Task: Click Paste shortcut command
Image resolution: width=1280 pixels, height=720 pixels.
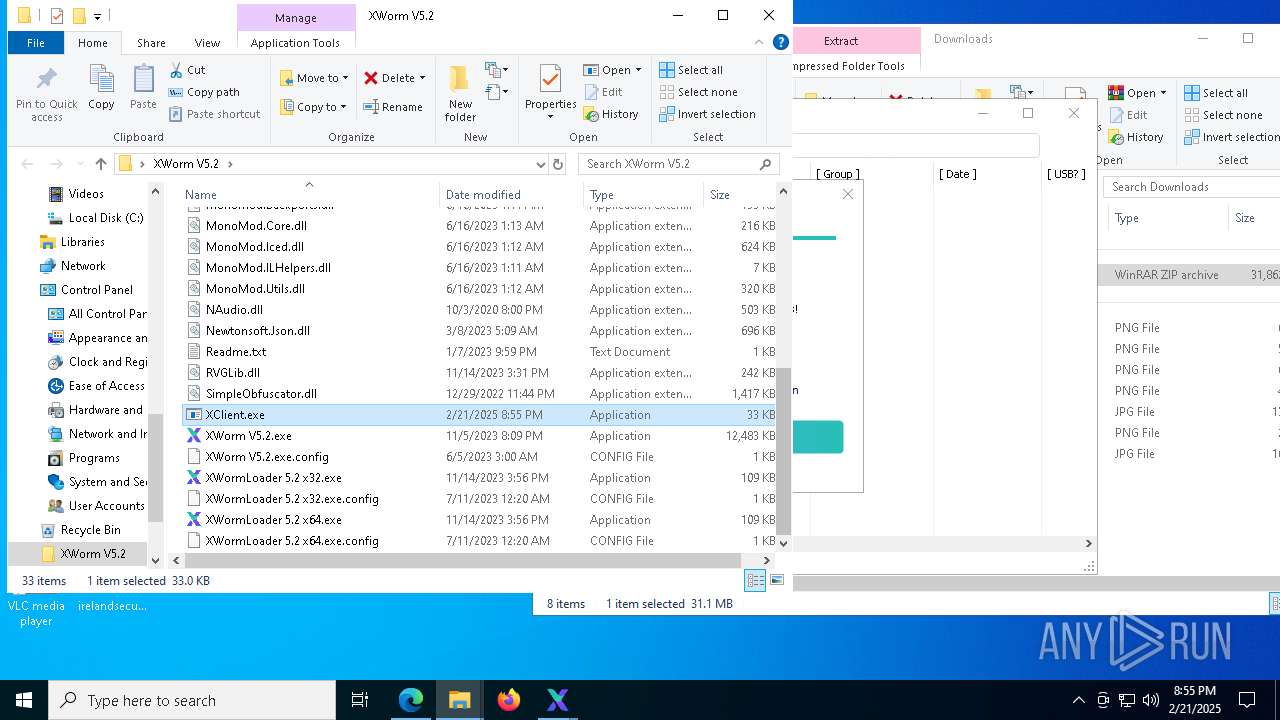Action: tap(214, 114)
